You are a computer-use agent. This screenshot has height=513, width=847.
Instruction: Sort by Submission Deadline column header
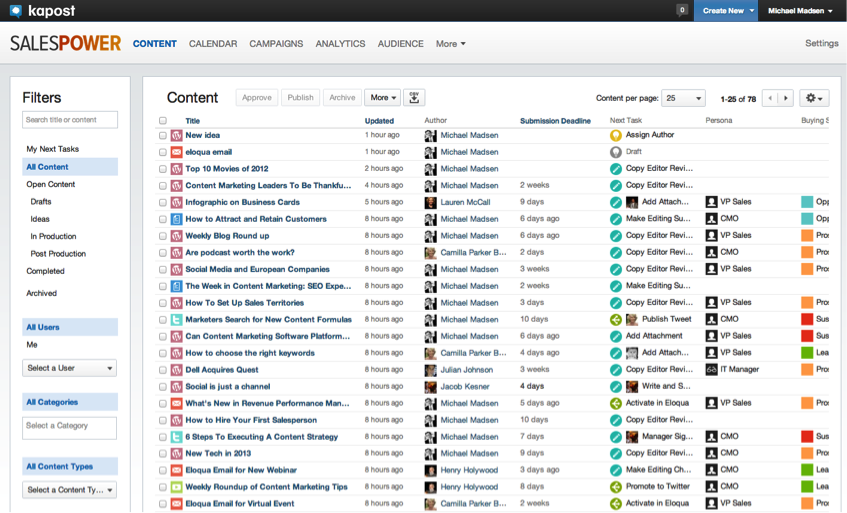click(555, 121)
